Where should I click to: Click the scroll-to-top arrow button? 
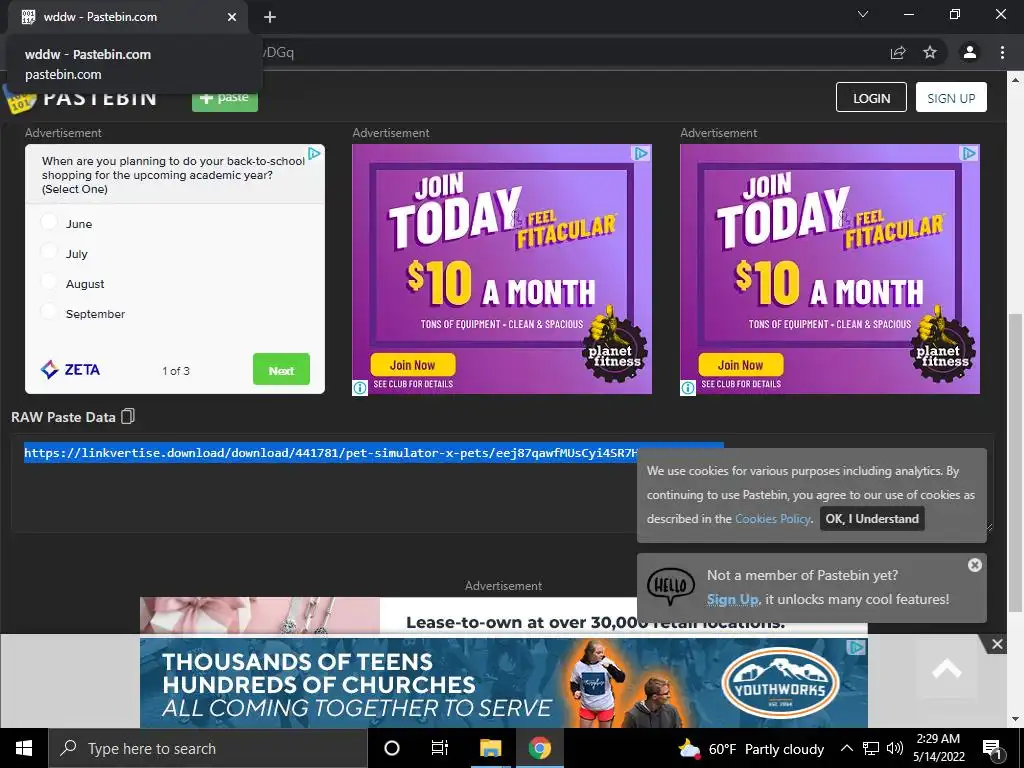[947, 670]
